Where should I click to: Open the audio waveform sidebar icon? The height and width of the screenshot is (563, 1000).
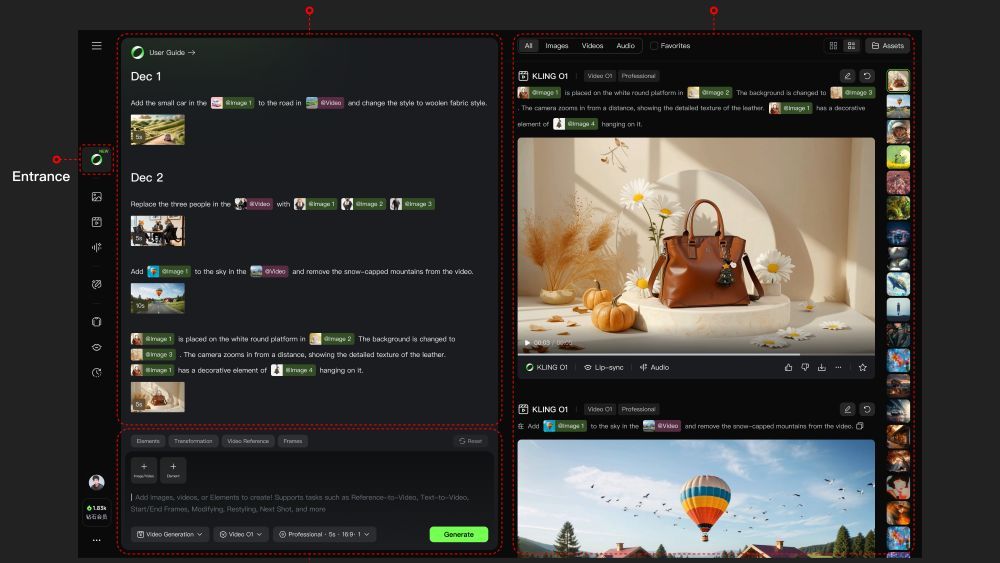click(96, 247)
